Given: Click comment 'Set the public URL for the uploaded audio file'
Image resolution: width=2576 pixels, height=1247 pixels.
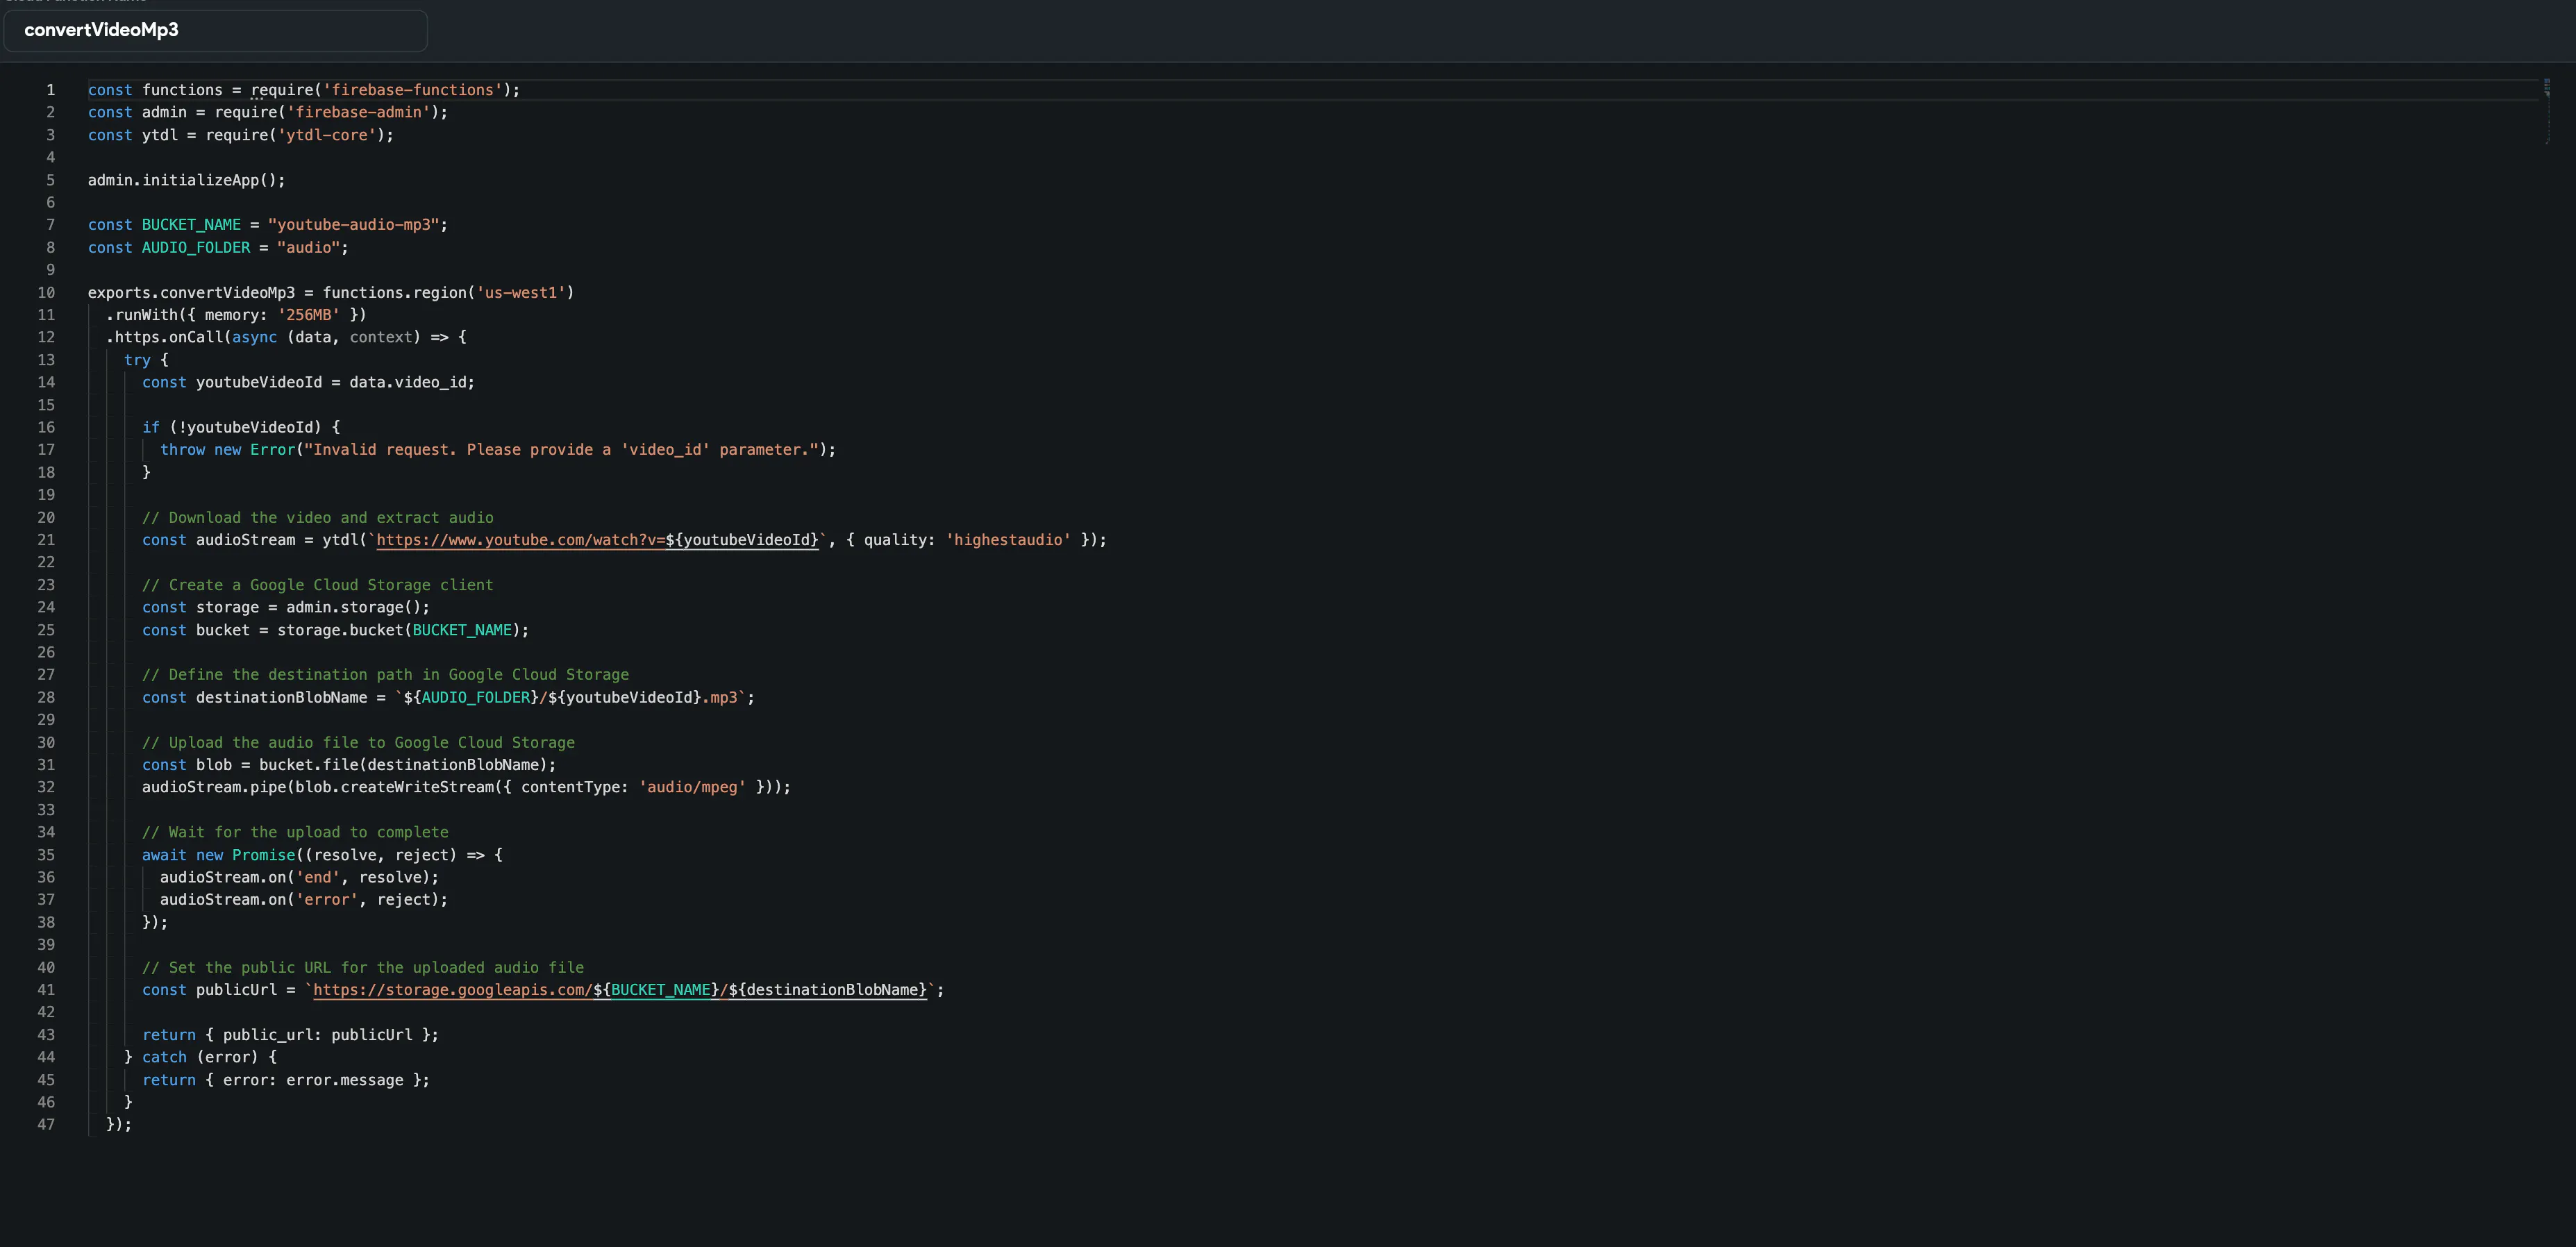Looking at the screenshot, I should pyautogui.click(x=362, y=967).
